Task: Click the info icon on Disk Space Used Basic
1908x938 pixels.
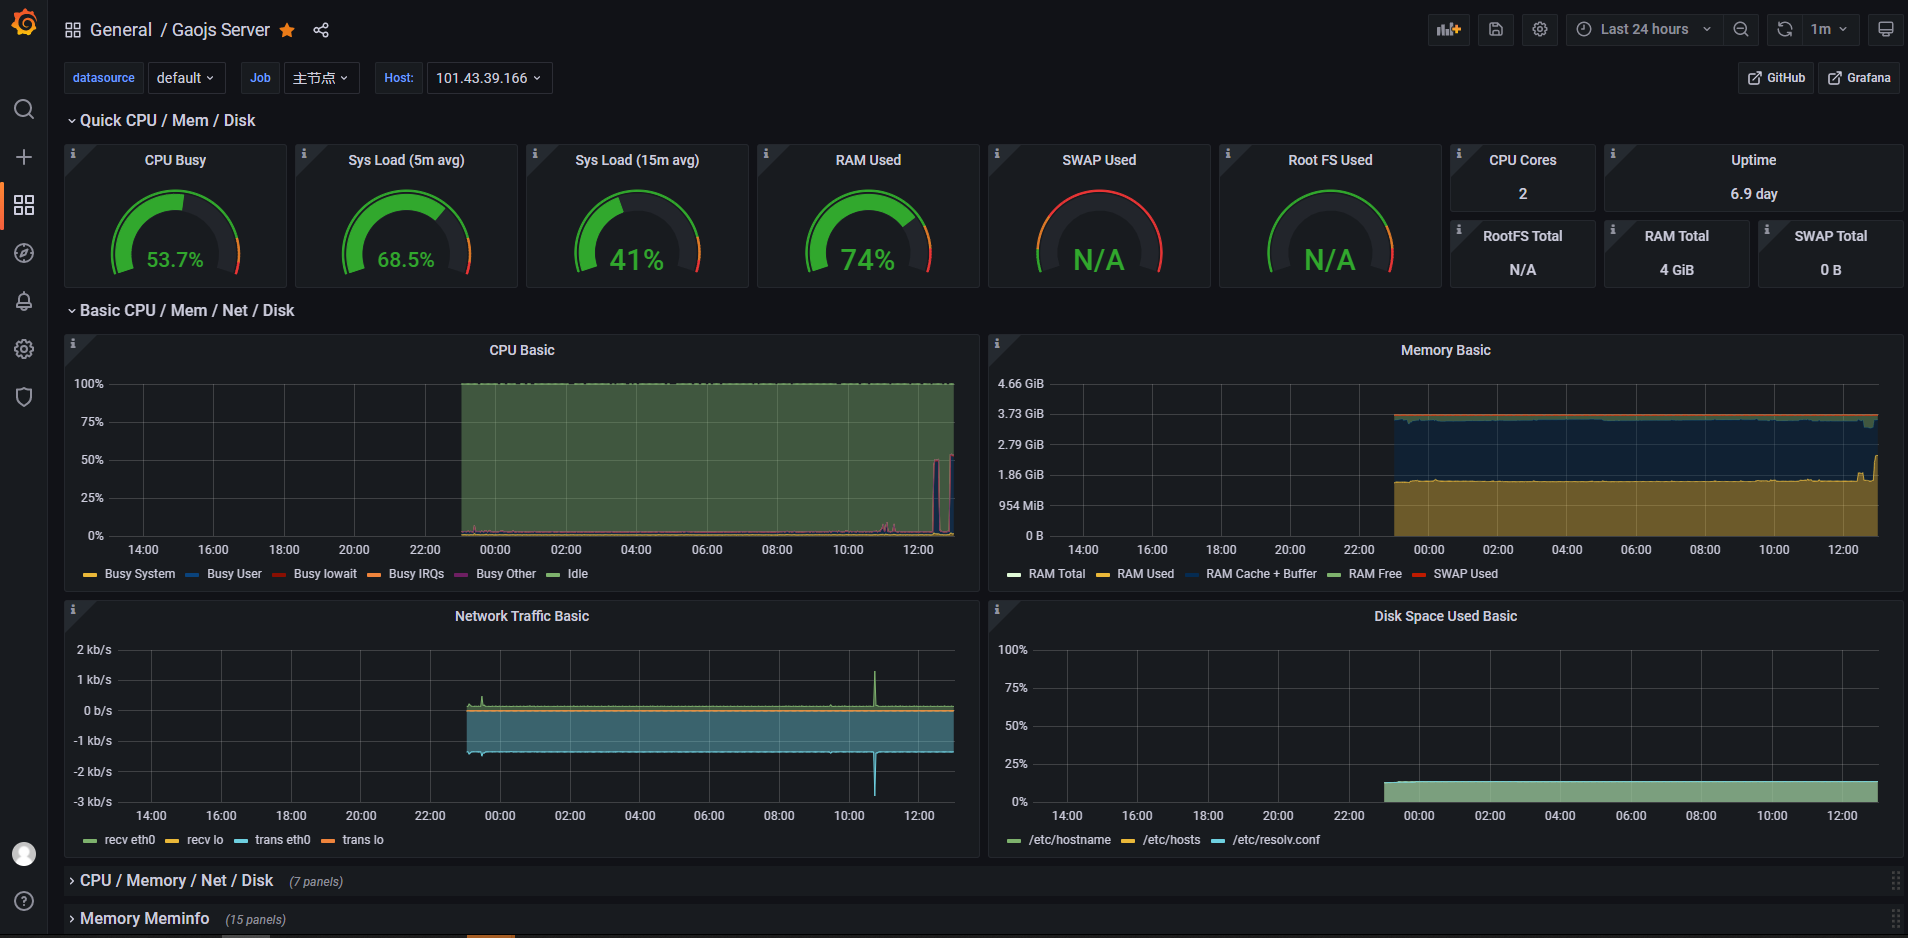Action: pyautogui.click(x=997, y=609)
